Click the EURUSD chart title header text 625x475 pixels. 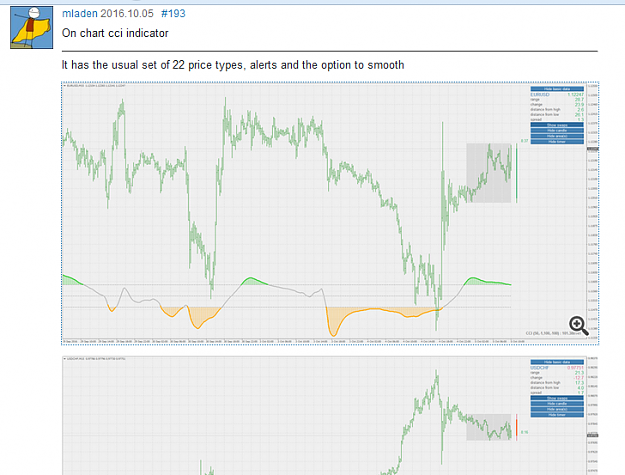(x=94, y=86)
